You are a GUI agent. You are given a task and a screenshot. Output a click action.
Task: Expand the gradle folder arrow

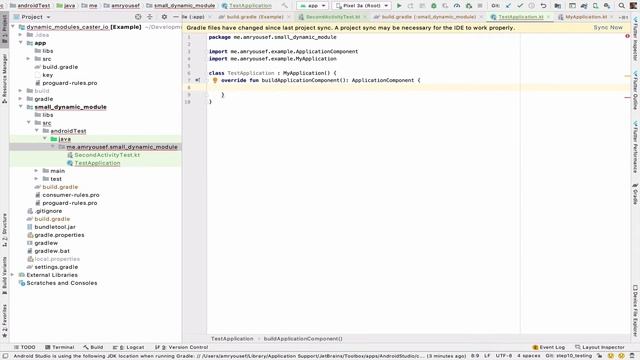click(x=21, y=99)
